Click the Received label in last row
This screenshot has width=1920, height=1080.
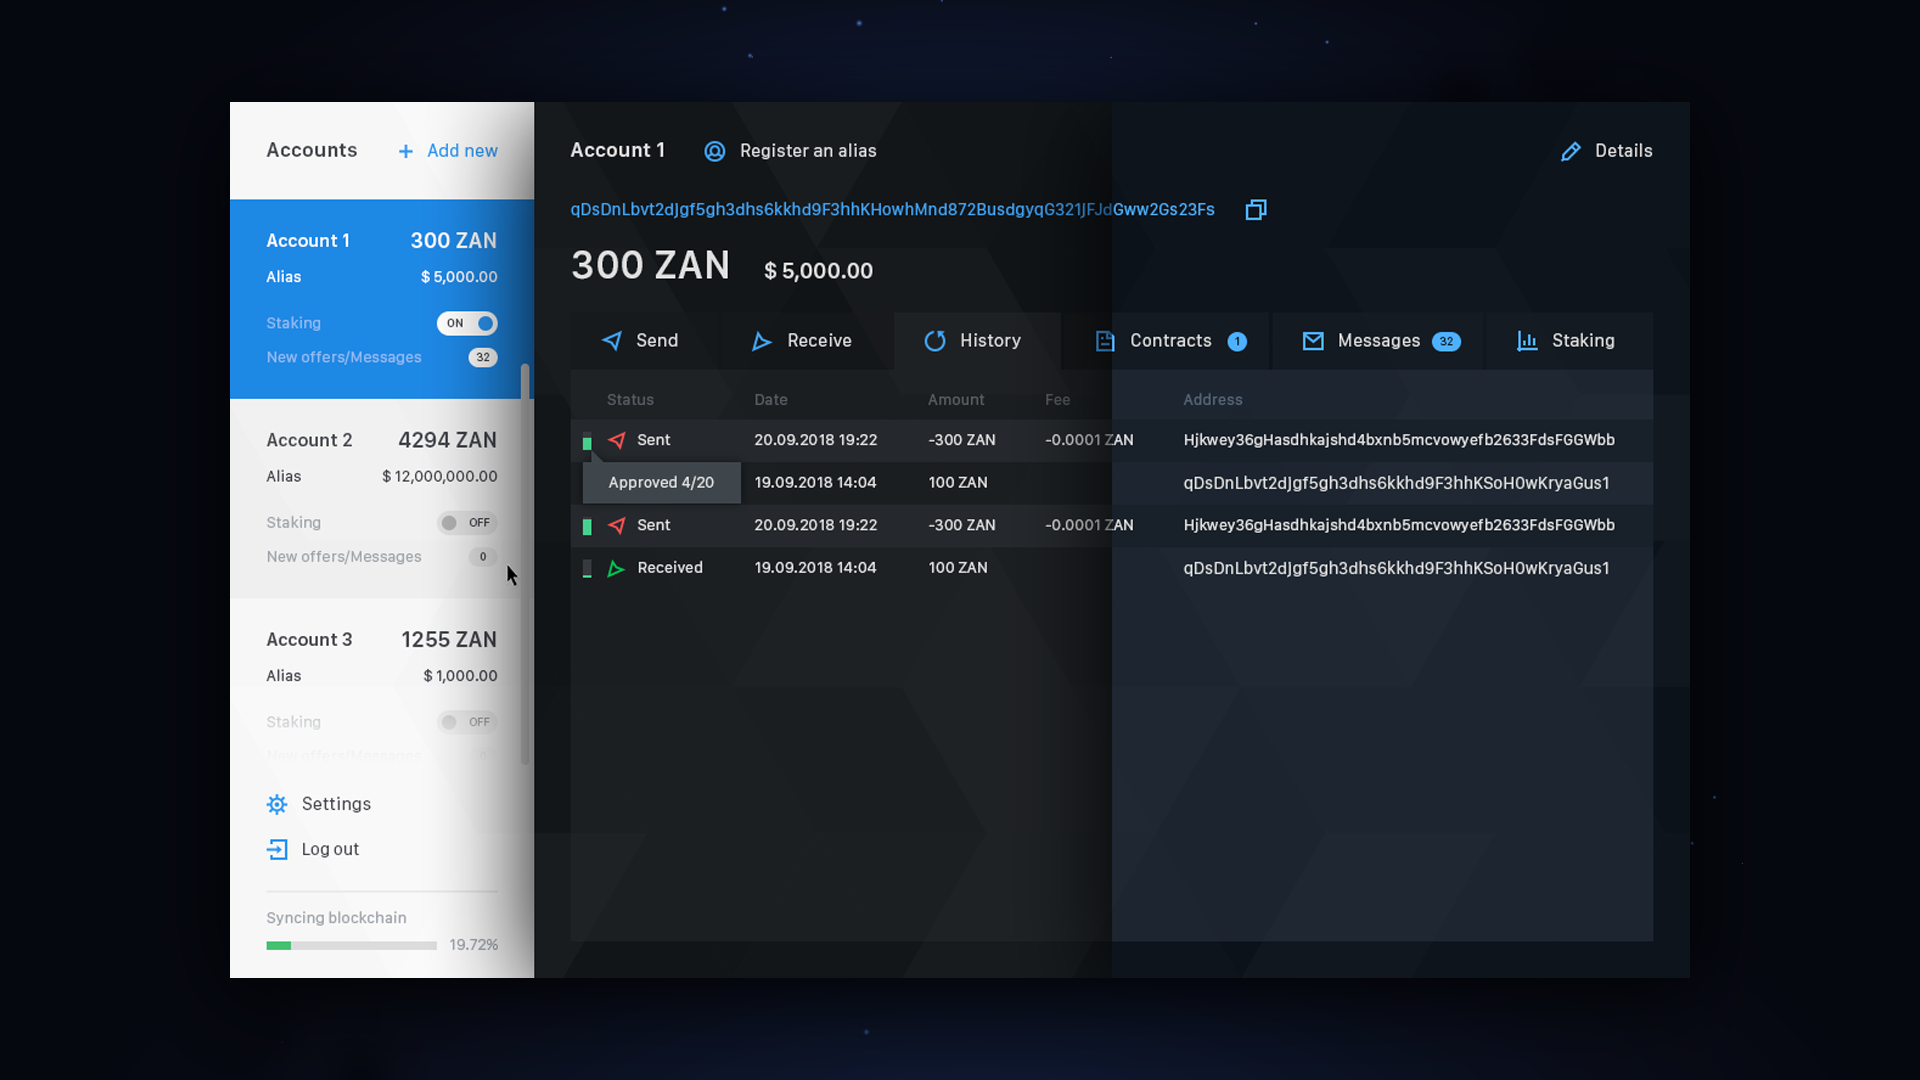[x=670, y=568]
